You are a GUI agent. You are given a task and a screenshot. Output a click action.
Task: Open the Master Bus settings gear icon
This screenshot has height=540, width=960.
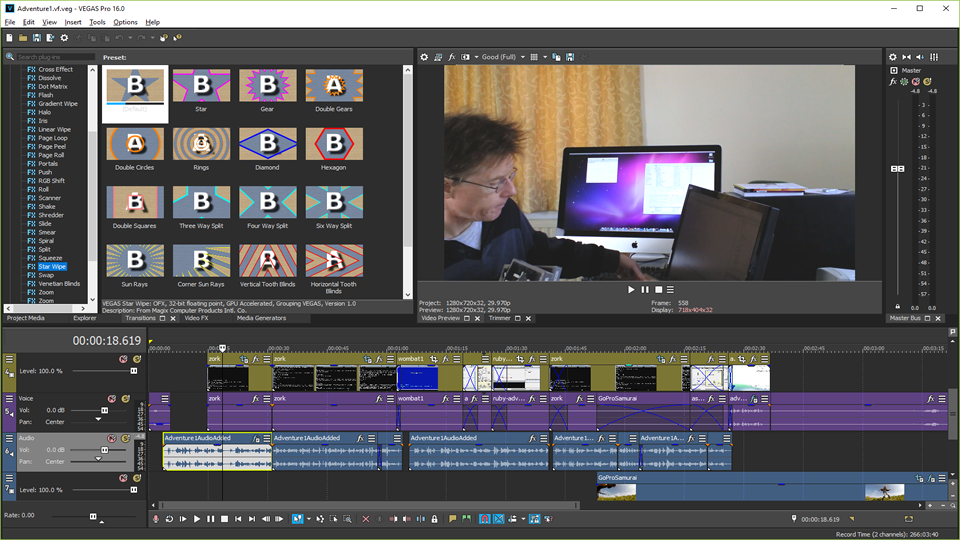click(893, 57)
